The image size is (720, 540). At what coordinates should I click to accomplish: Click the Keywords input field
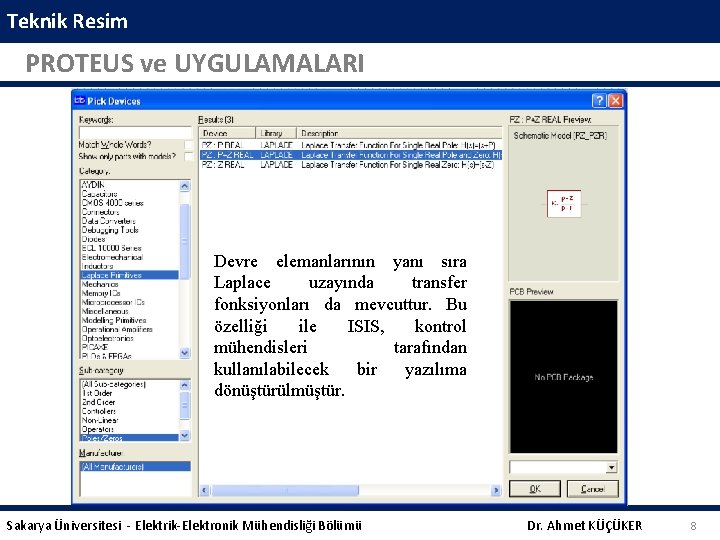(135, 132)
